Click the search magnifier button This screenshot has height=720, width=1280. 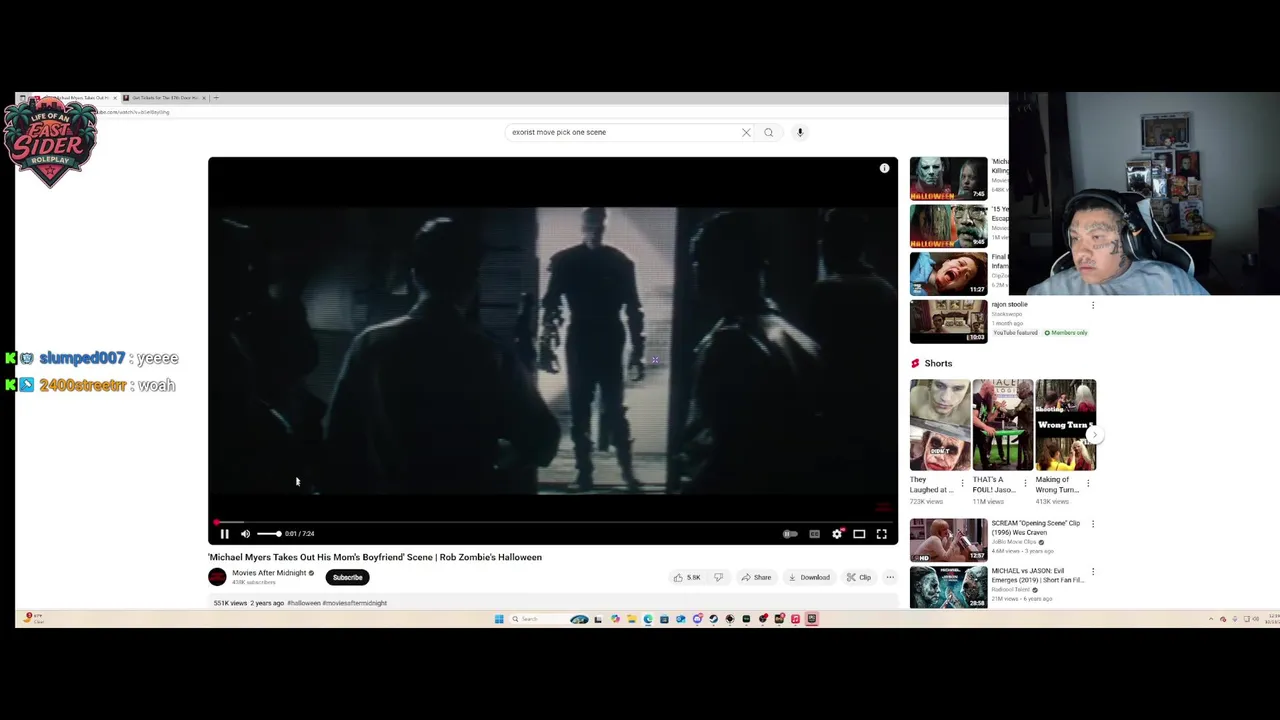pos(768,132)
